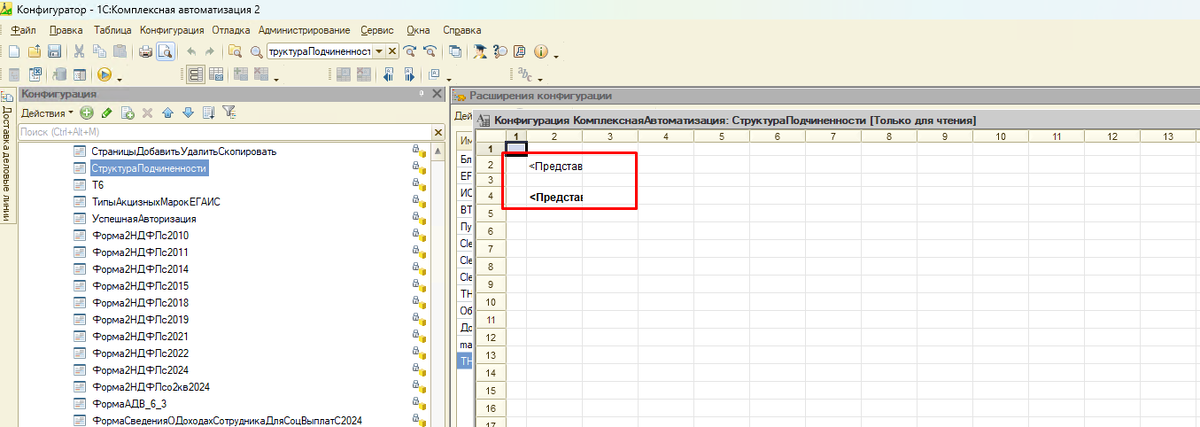
Task: Close the Конфигурация panel with X
Action: click(x=437, y=94)
